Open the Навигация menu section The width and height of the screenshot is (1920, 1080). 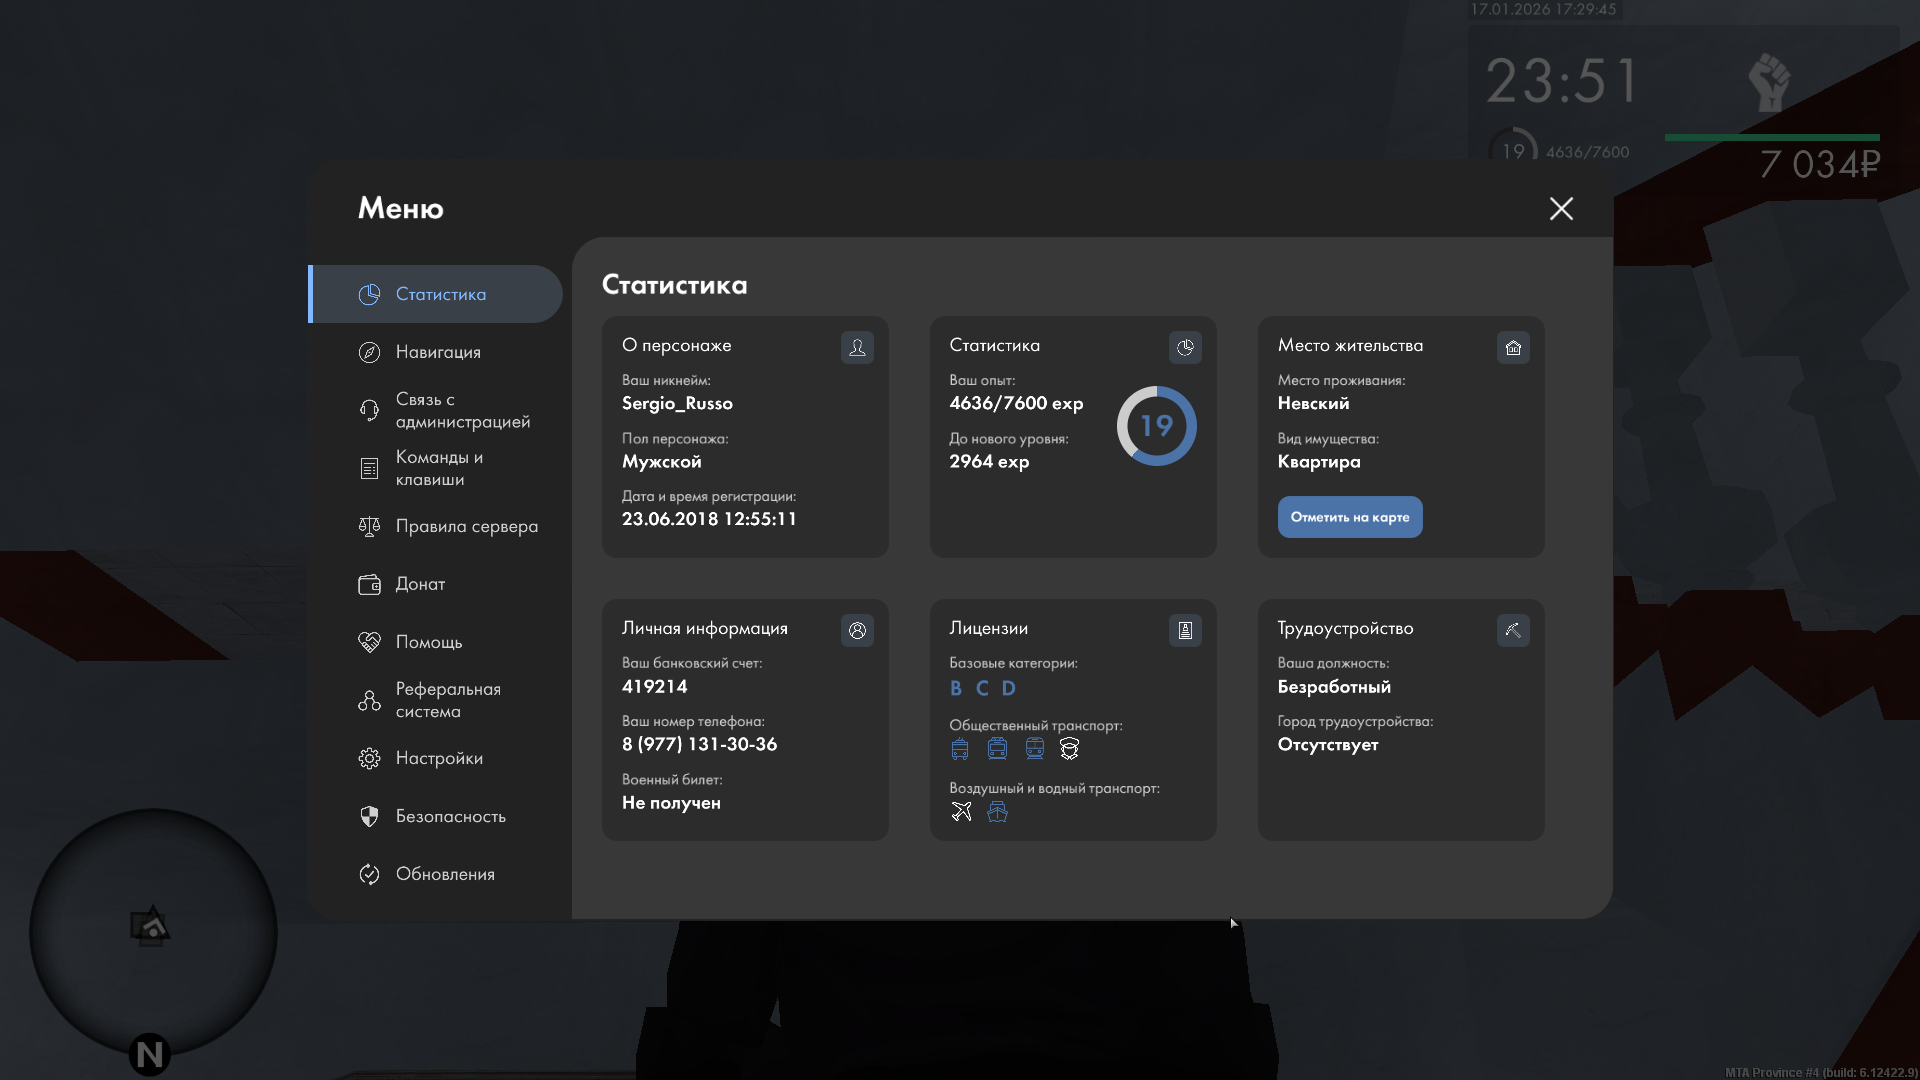click(x=438, y=352)
